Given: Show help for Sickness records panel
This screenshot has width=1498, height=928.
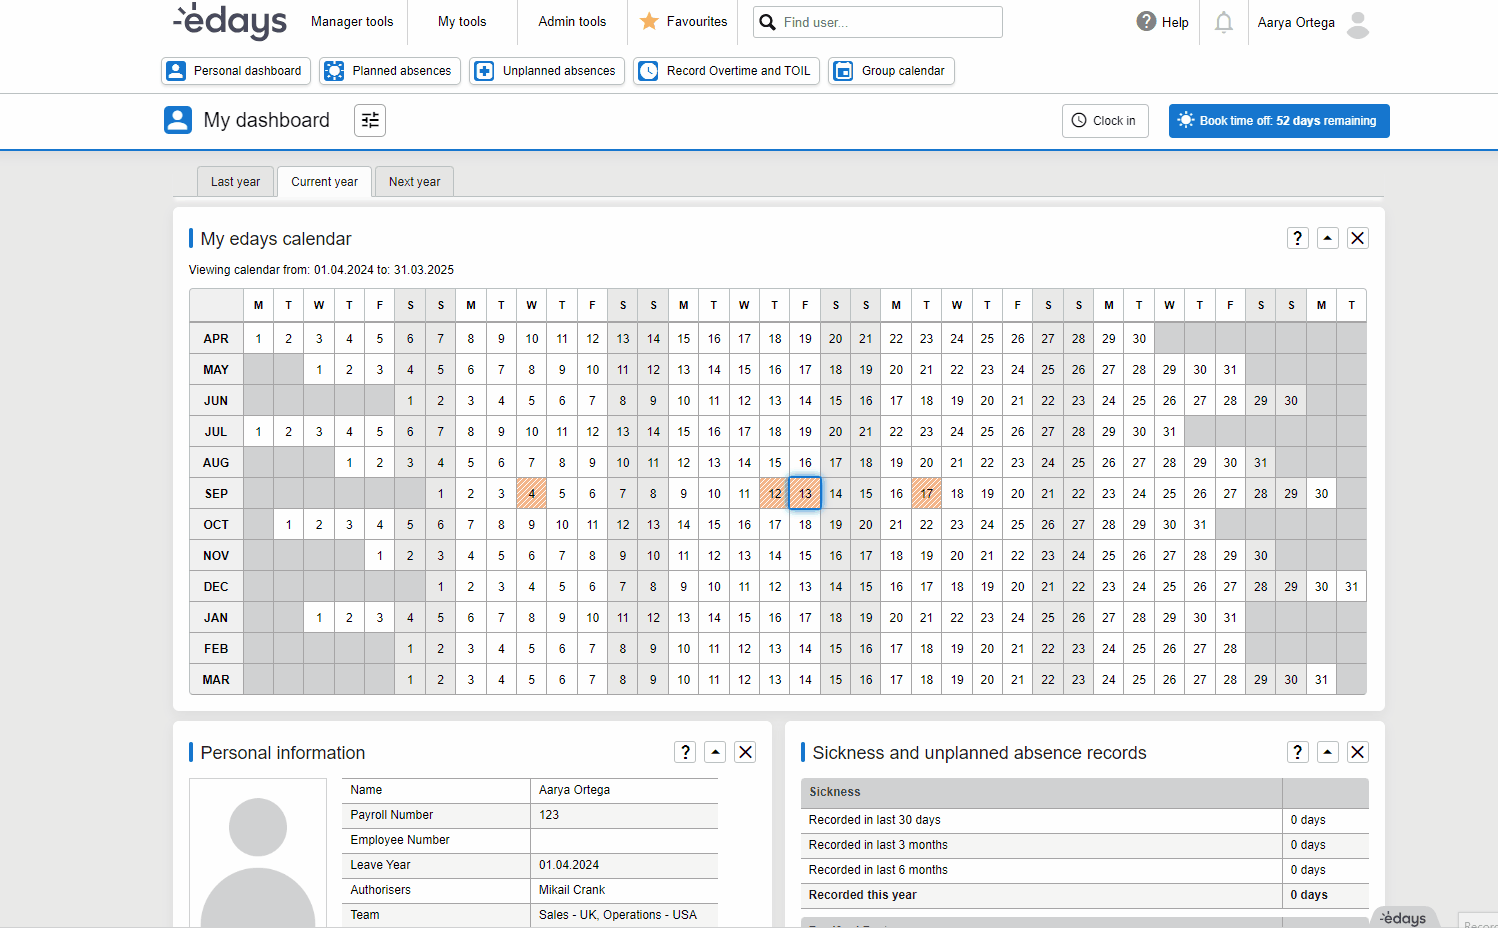Looking at the screenshot, I should 1298,752.
